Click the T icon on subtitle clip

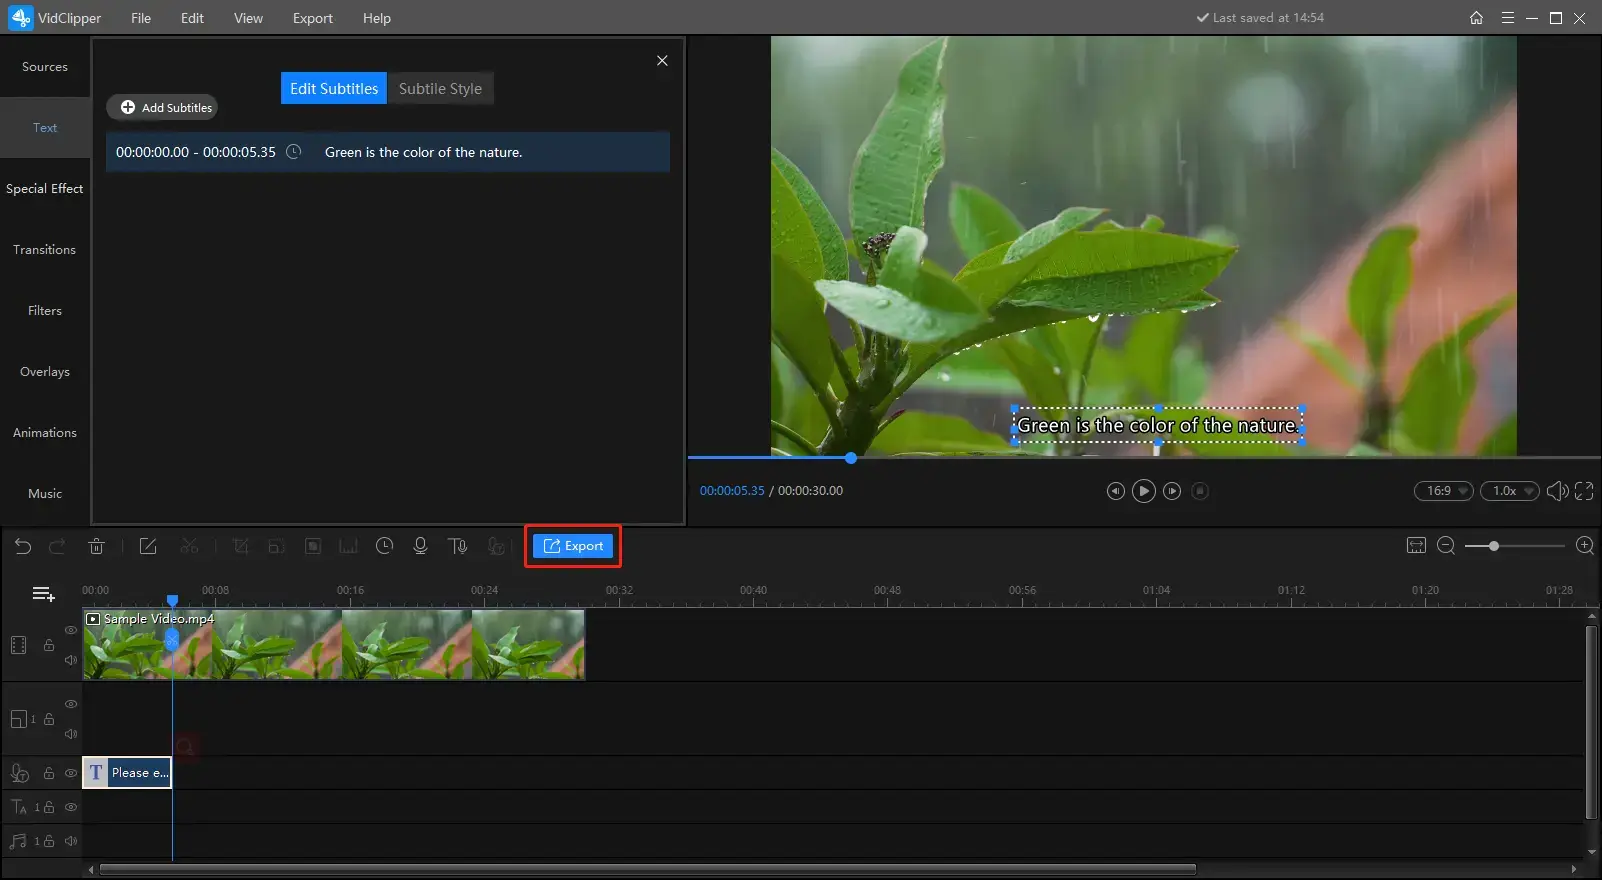click(x=96, y=772)
